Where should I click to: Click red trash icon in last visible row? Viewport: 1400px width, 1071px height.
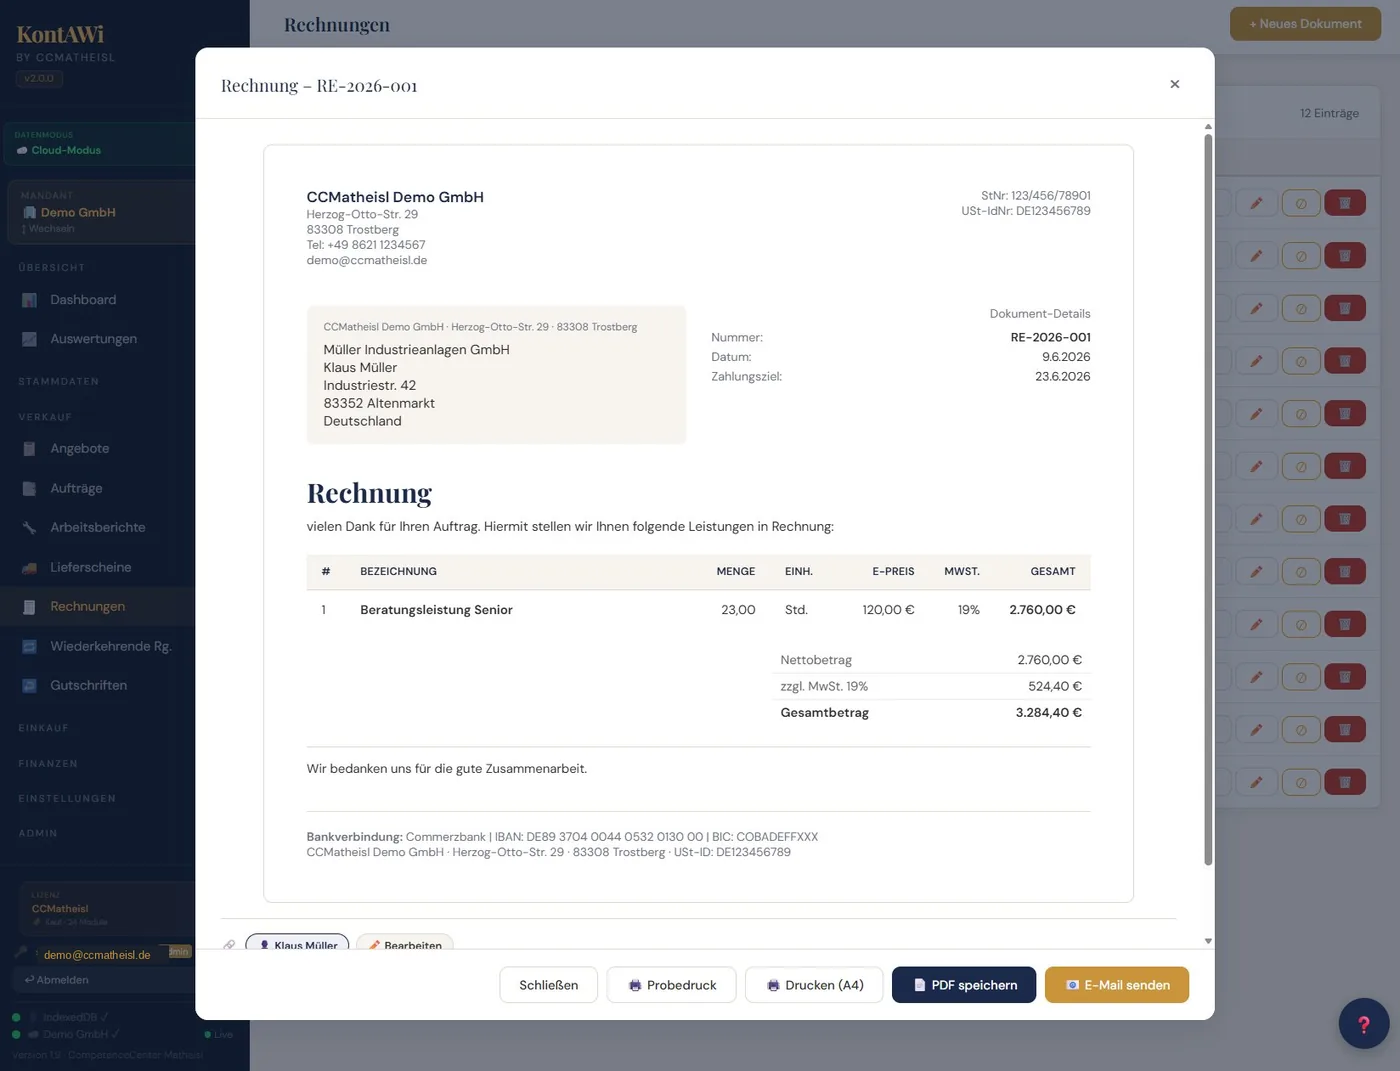(x=1345, y=782)
